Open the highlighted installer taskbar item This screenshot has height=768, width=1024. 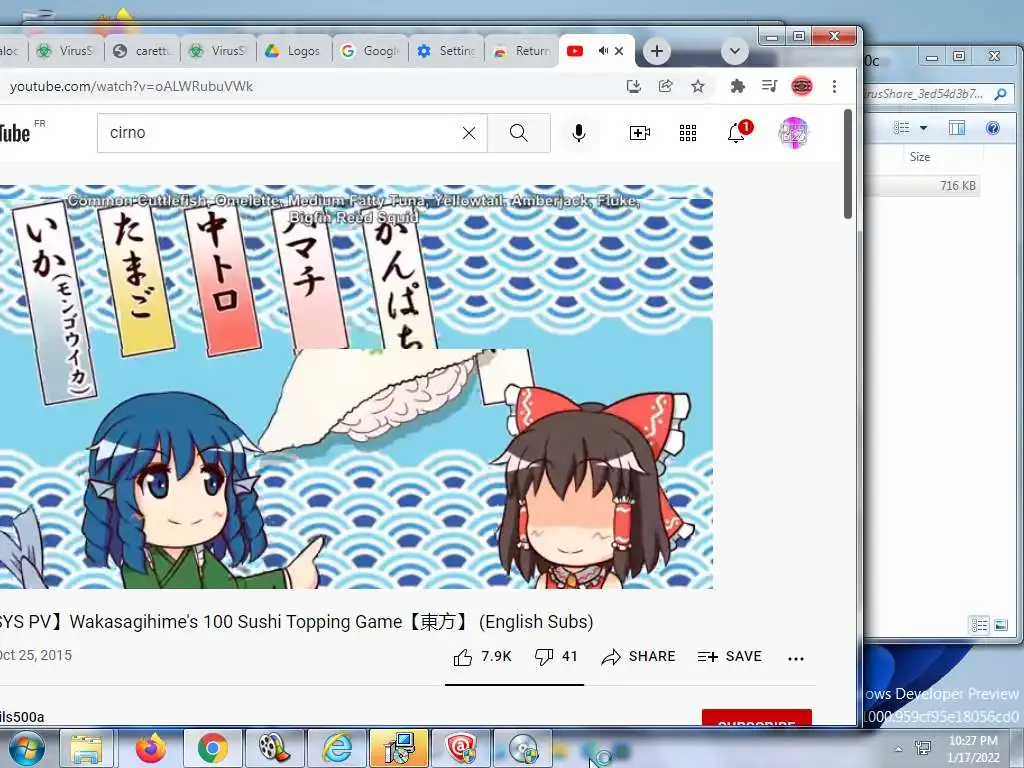399,749
